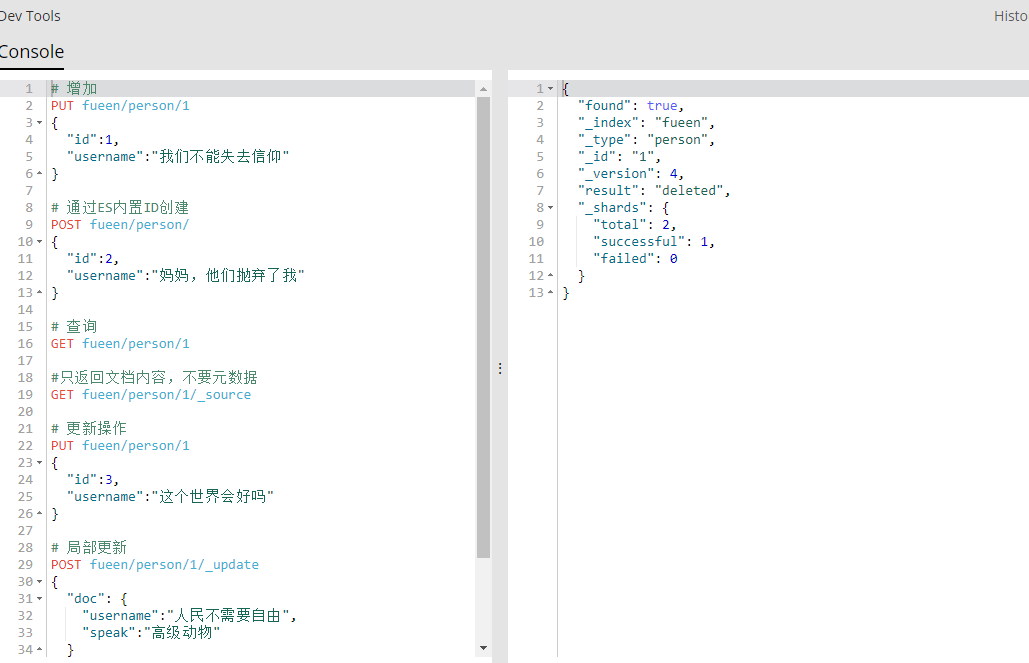
Task: Click the "# 更新操作" comment line
Action: pos(89,429)
